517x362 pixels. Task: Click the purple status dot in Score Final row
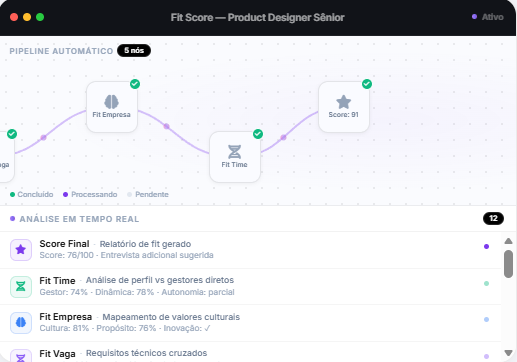pos(486,247)
